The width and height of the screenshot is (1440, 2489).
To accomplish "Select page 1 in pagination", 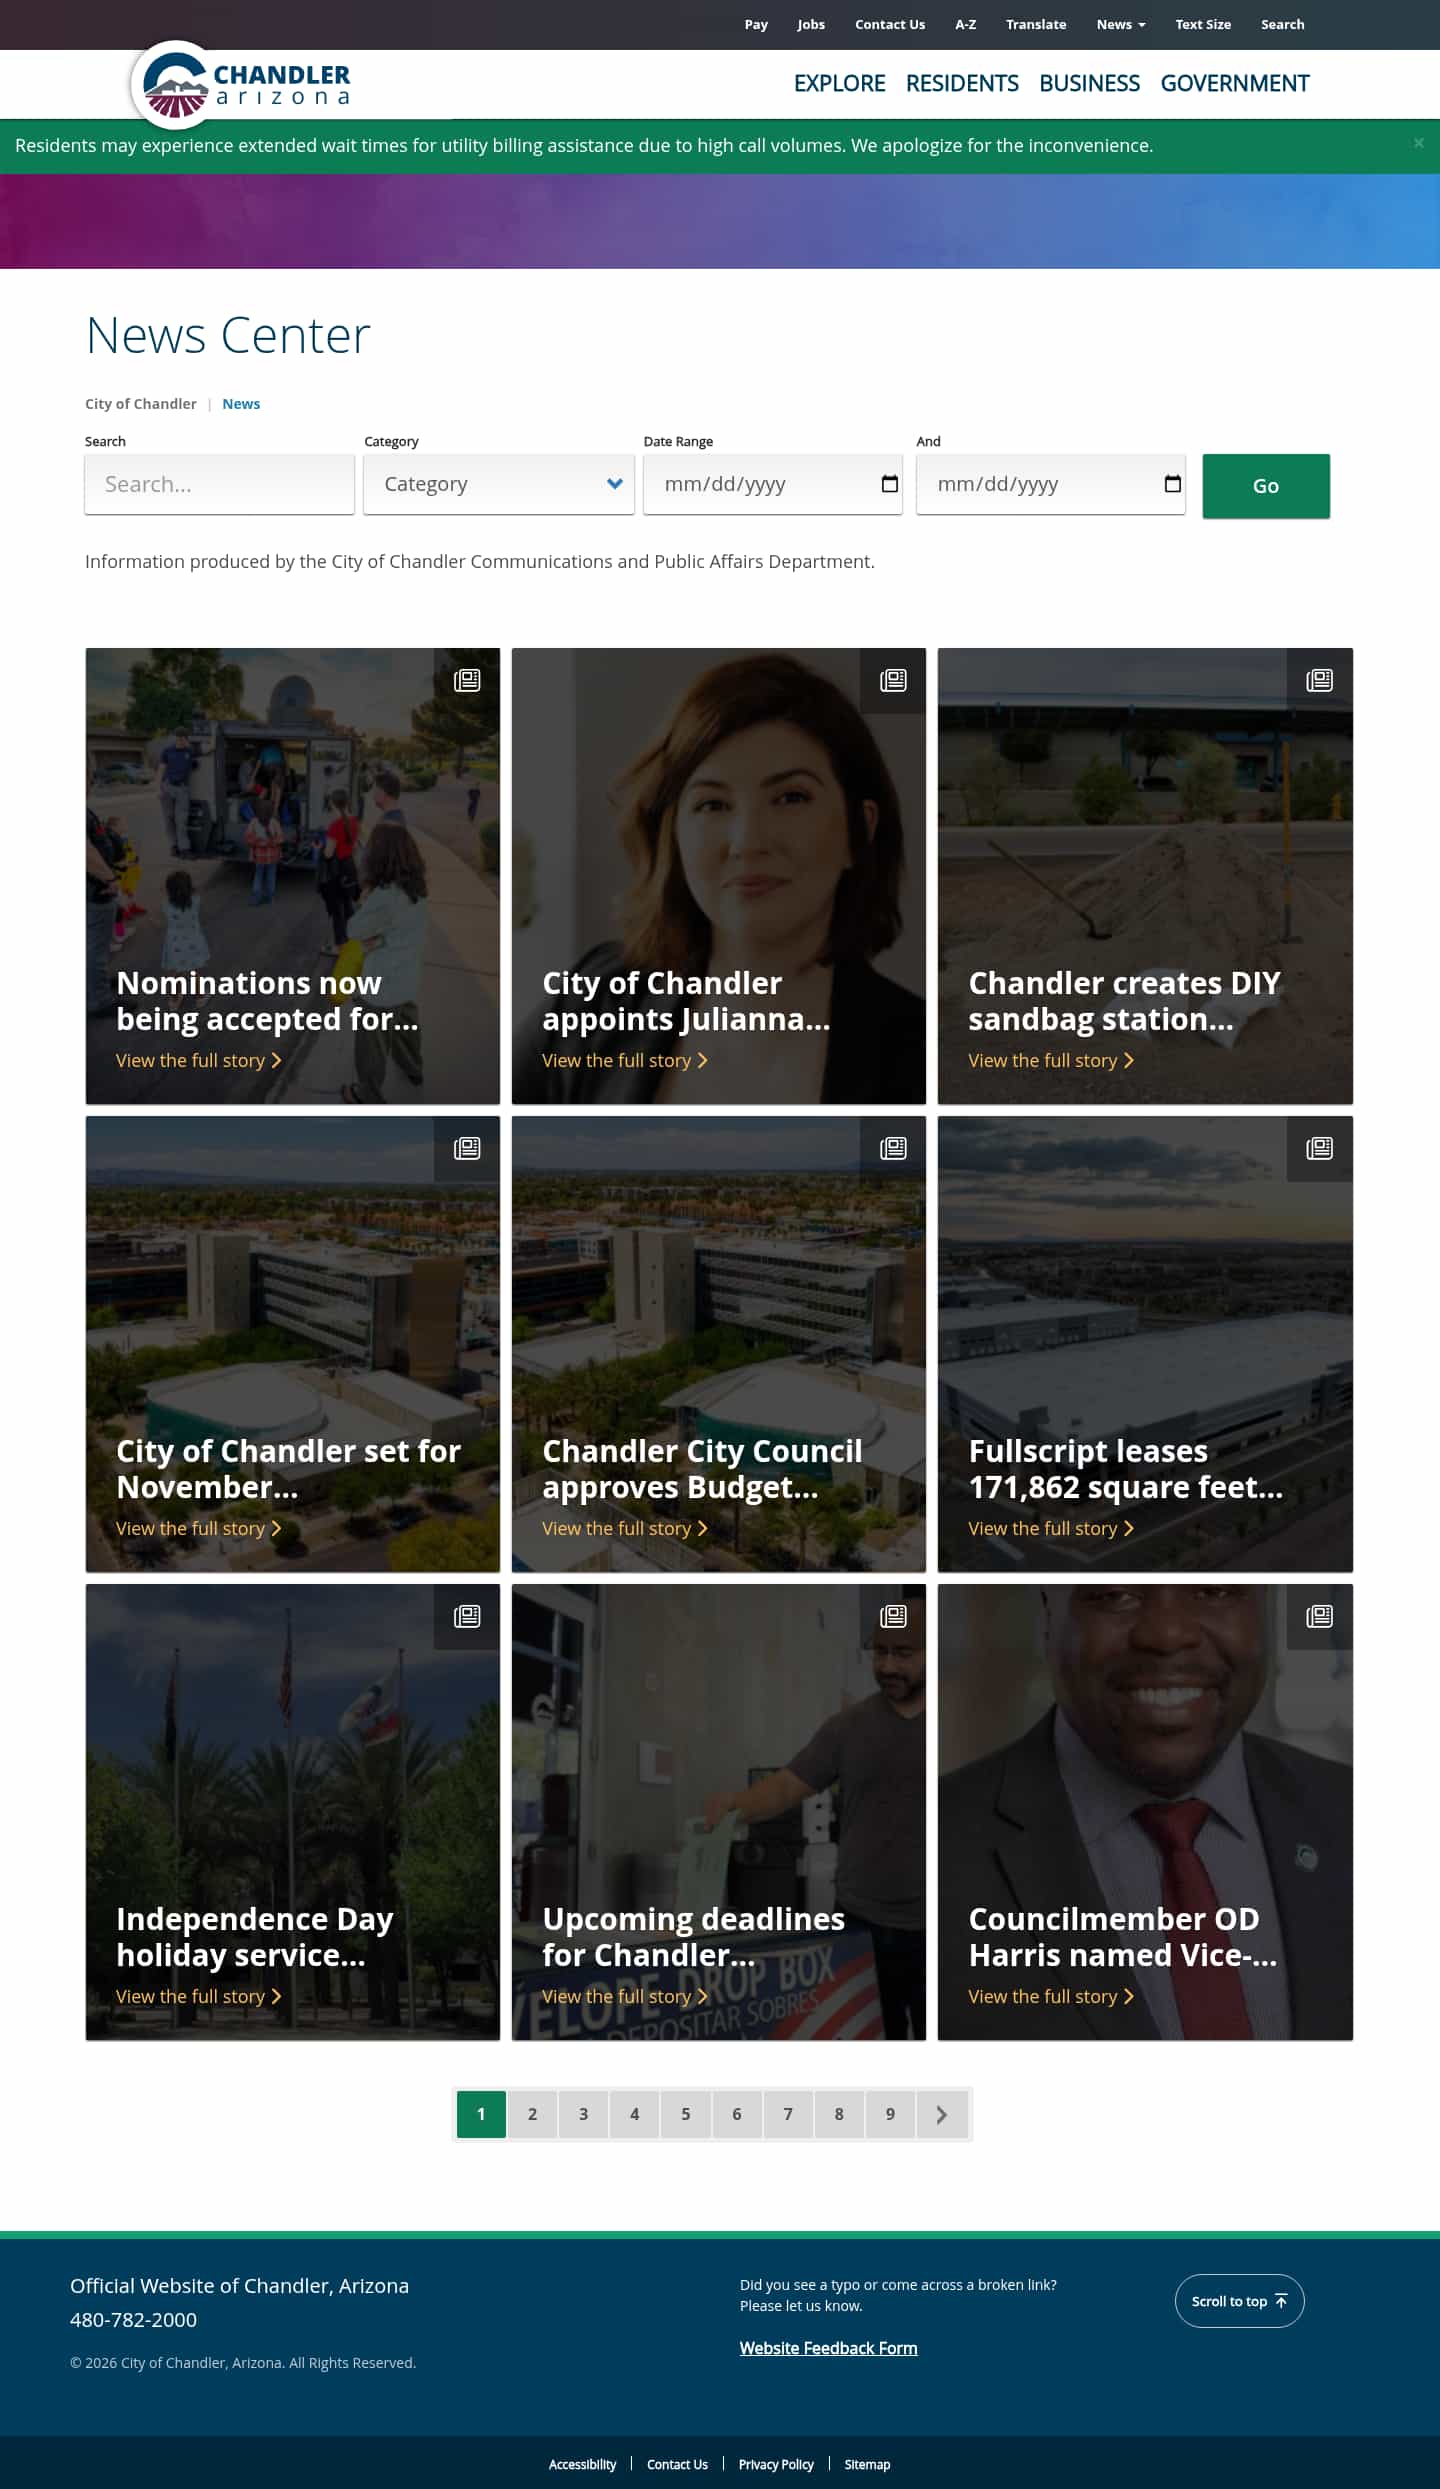I will pos(481,2114).
